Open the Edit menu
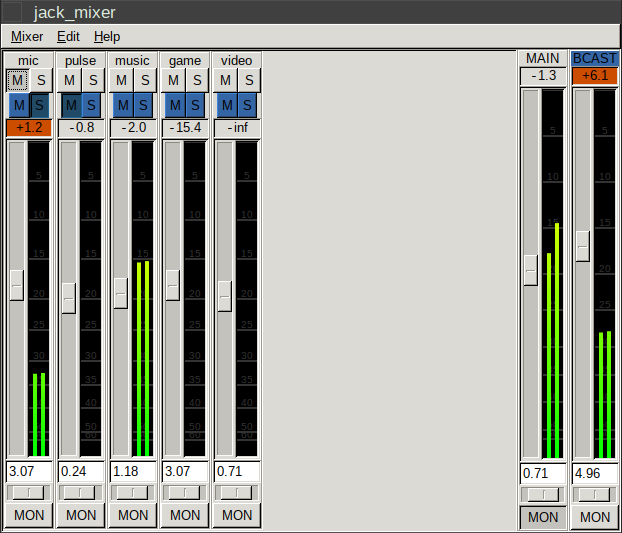622x533 pixels. (x=68, y=36)
